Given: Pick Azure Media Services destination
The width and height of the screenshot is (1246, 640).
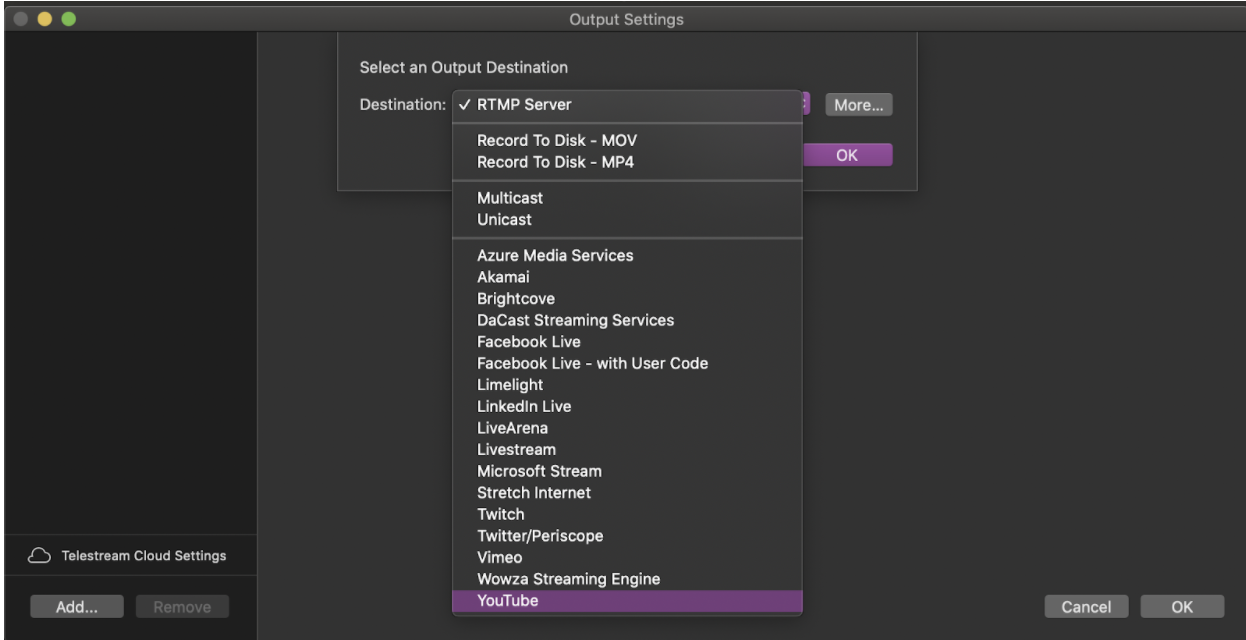Looking at the screenshot, I should (627, 255).
